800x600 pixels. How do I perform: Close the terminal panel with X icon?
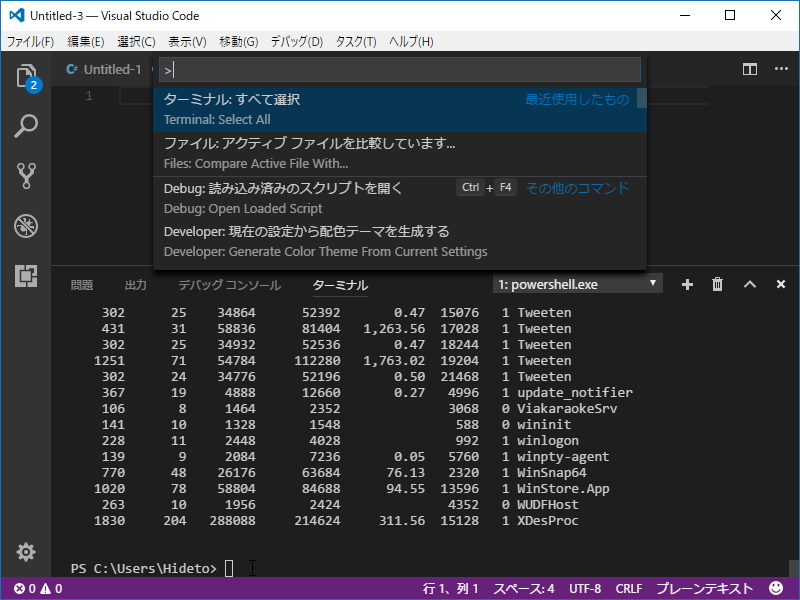point(781,284)
